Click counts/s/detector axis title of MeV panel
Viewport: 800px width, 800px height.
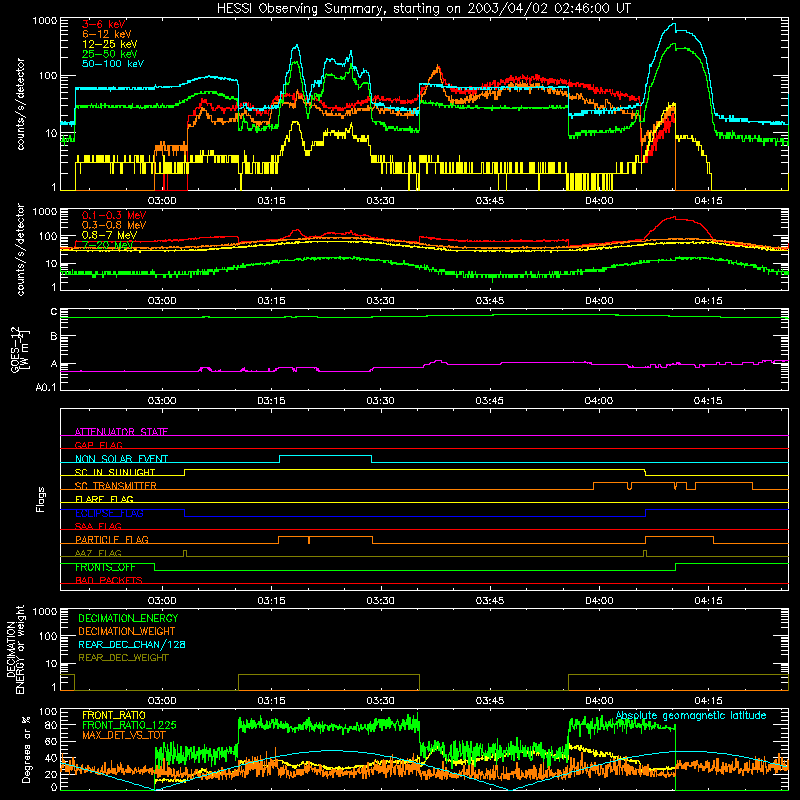point(20,249)
